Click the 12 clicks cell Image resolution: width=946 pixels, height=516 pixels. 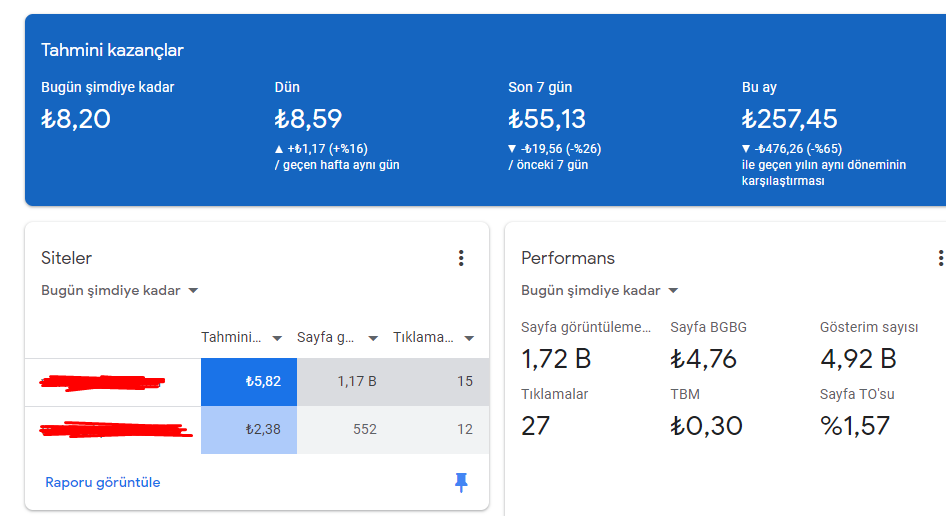pyautogui.click(x=441, y=430)
